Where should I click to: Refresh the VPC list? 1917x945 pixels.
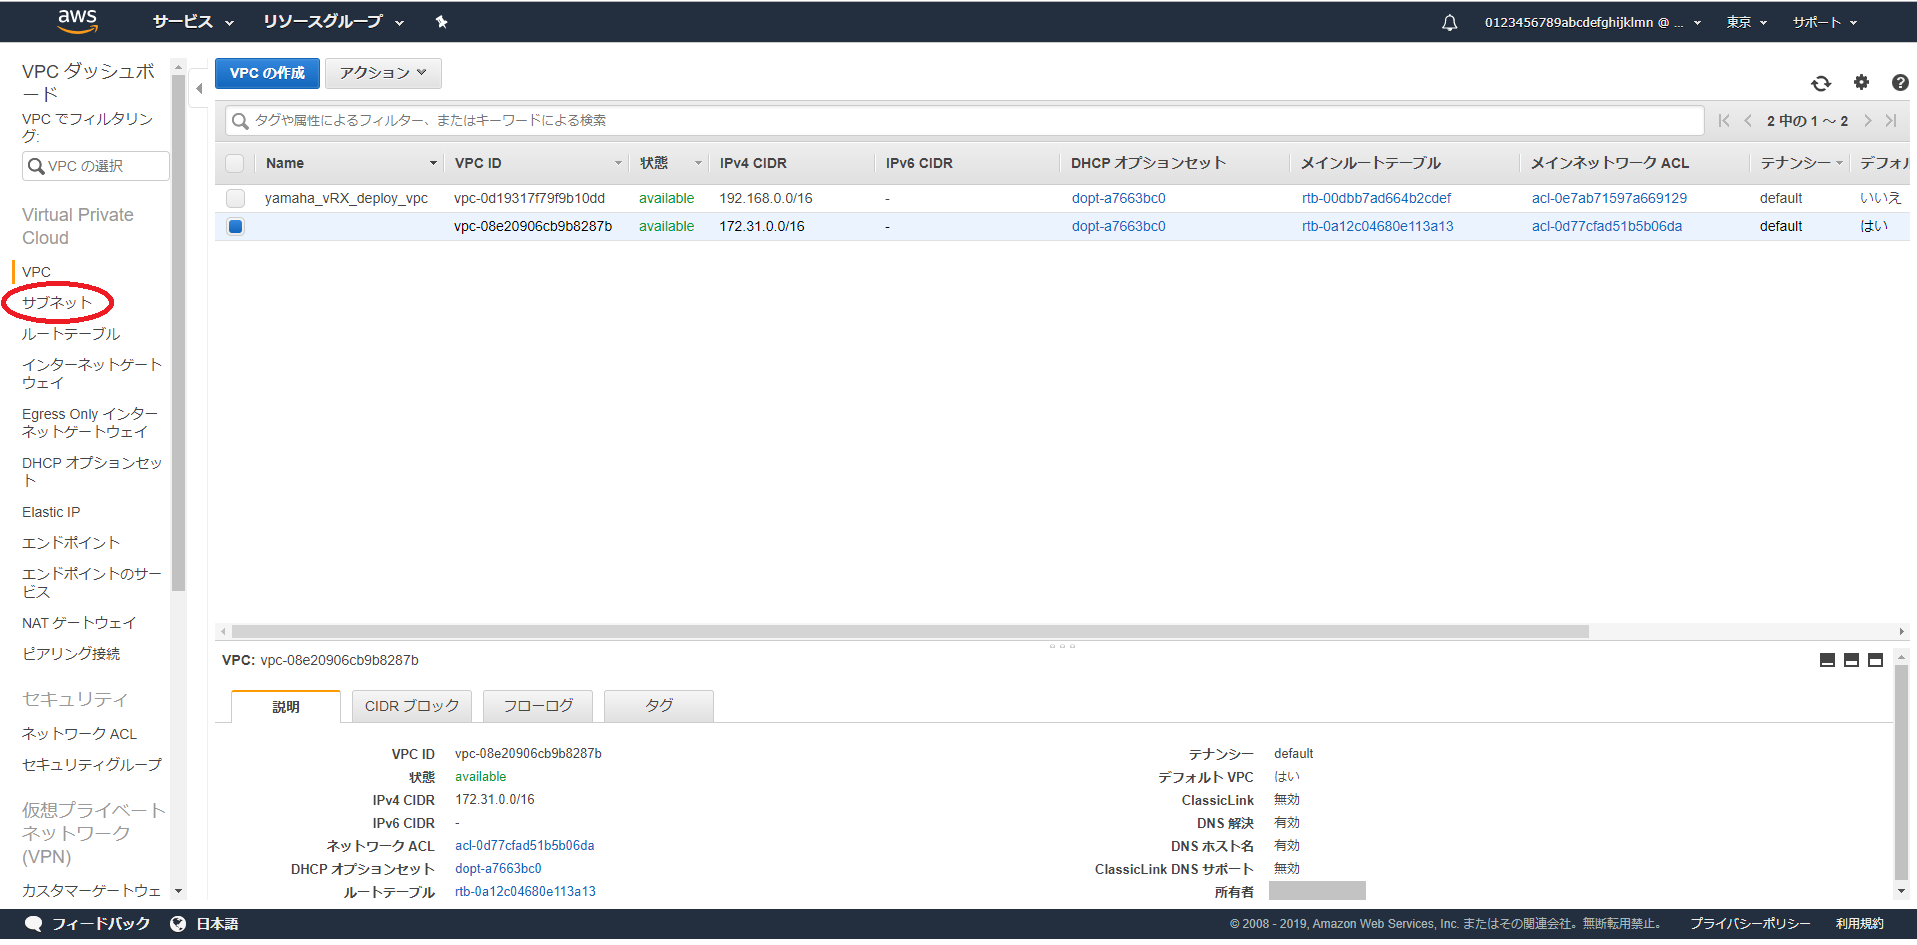[x=1820, y=83]
